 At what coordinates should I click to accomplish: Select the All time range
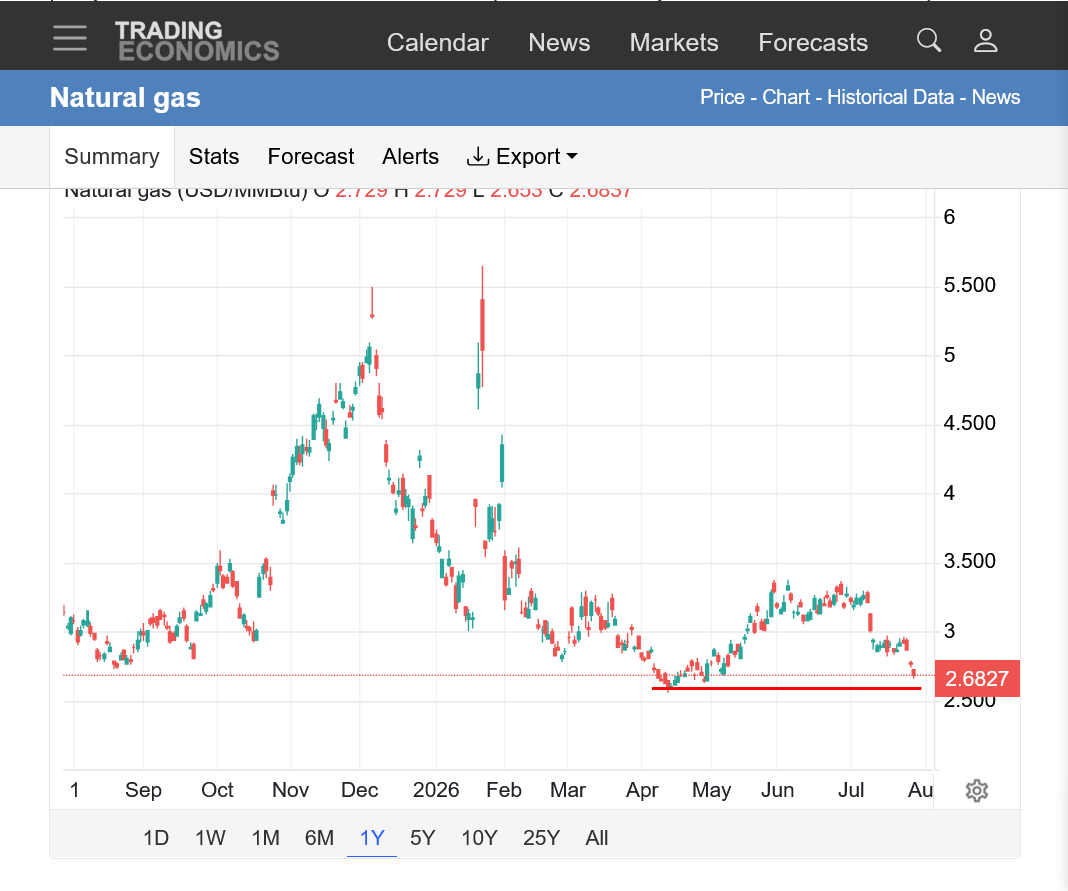pyautogui.click(x=597, y=838)
